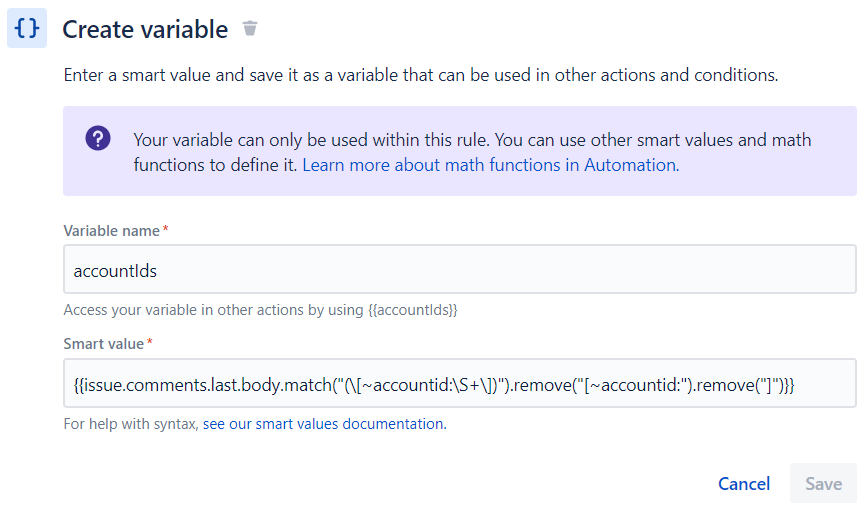Click the curly braces variable icon
The width and height of the screenshot is (865, 512).
(27, 28)
